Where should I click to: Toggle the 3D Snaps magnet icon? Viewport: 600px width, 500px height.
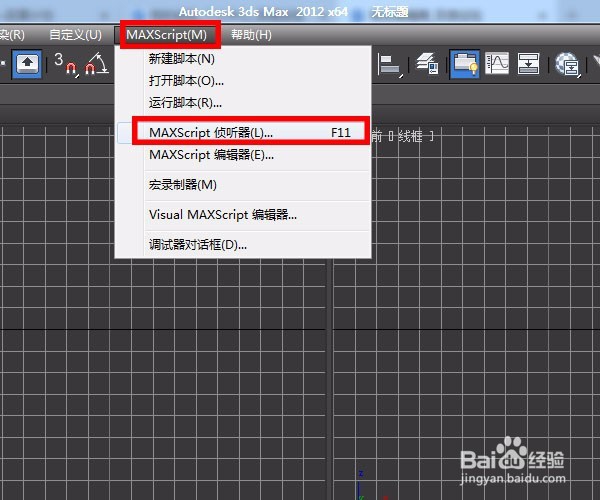coord(66,64)
